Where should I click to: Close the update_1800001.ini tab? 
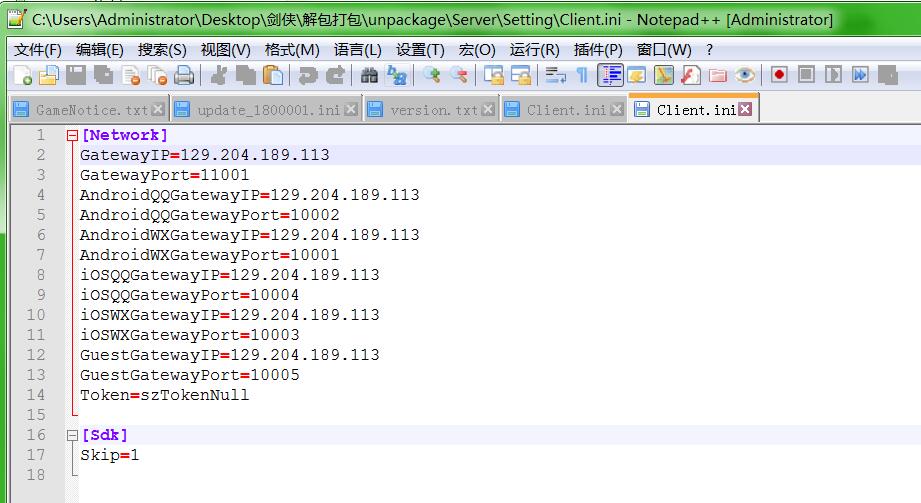(350, 110)
